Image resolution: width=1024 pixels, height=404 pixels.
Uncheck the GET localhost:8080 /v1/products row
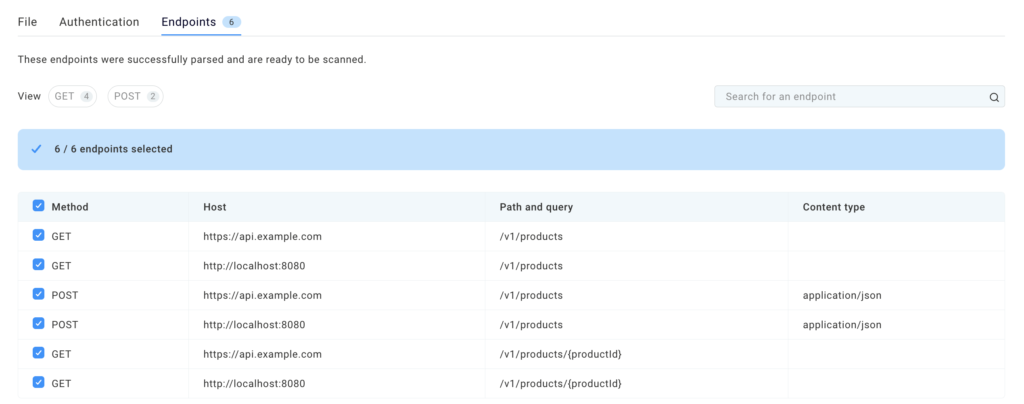pos(38,265)
